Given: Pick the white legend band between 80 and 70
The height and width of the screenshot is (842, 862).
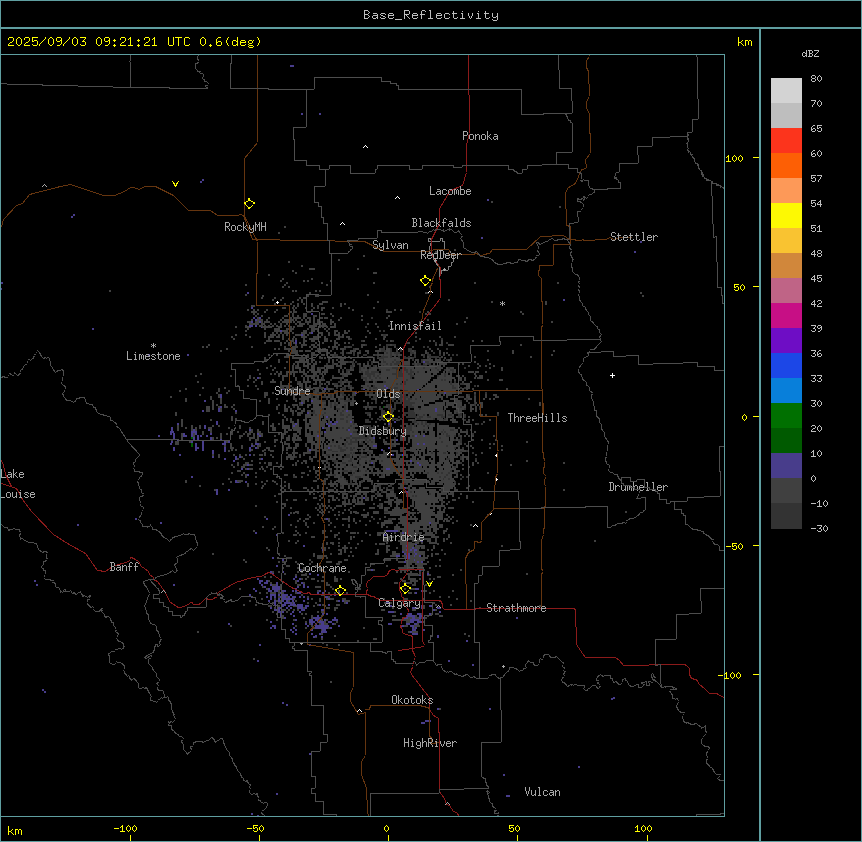Looking at the screenshot, I should pos(786,91).
